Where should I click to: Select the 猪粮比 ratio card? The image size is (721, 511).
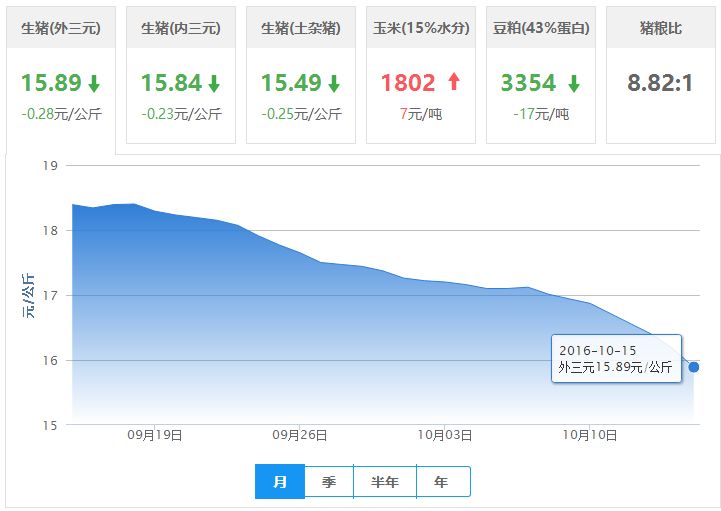(x=660, y=29)
